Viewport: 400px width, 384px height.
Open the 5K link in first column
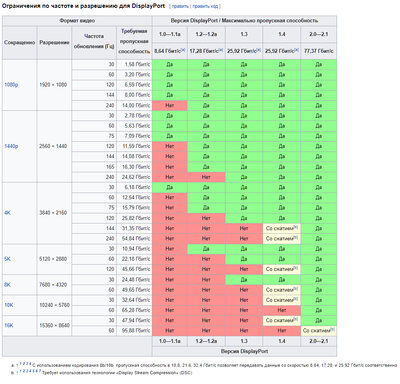[7, 259]
